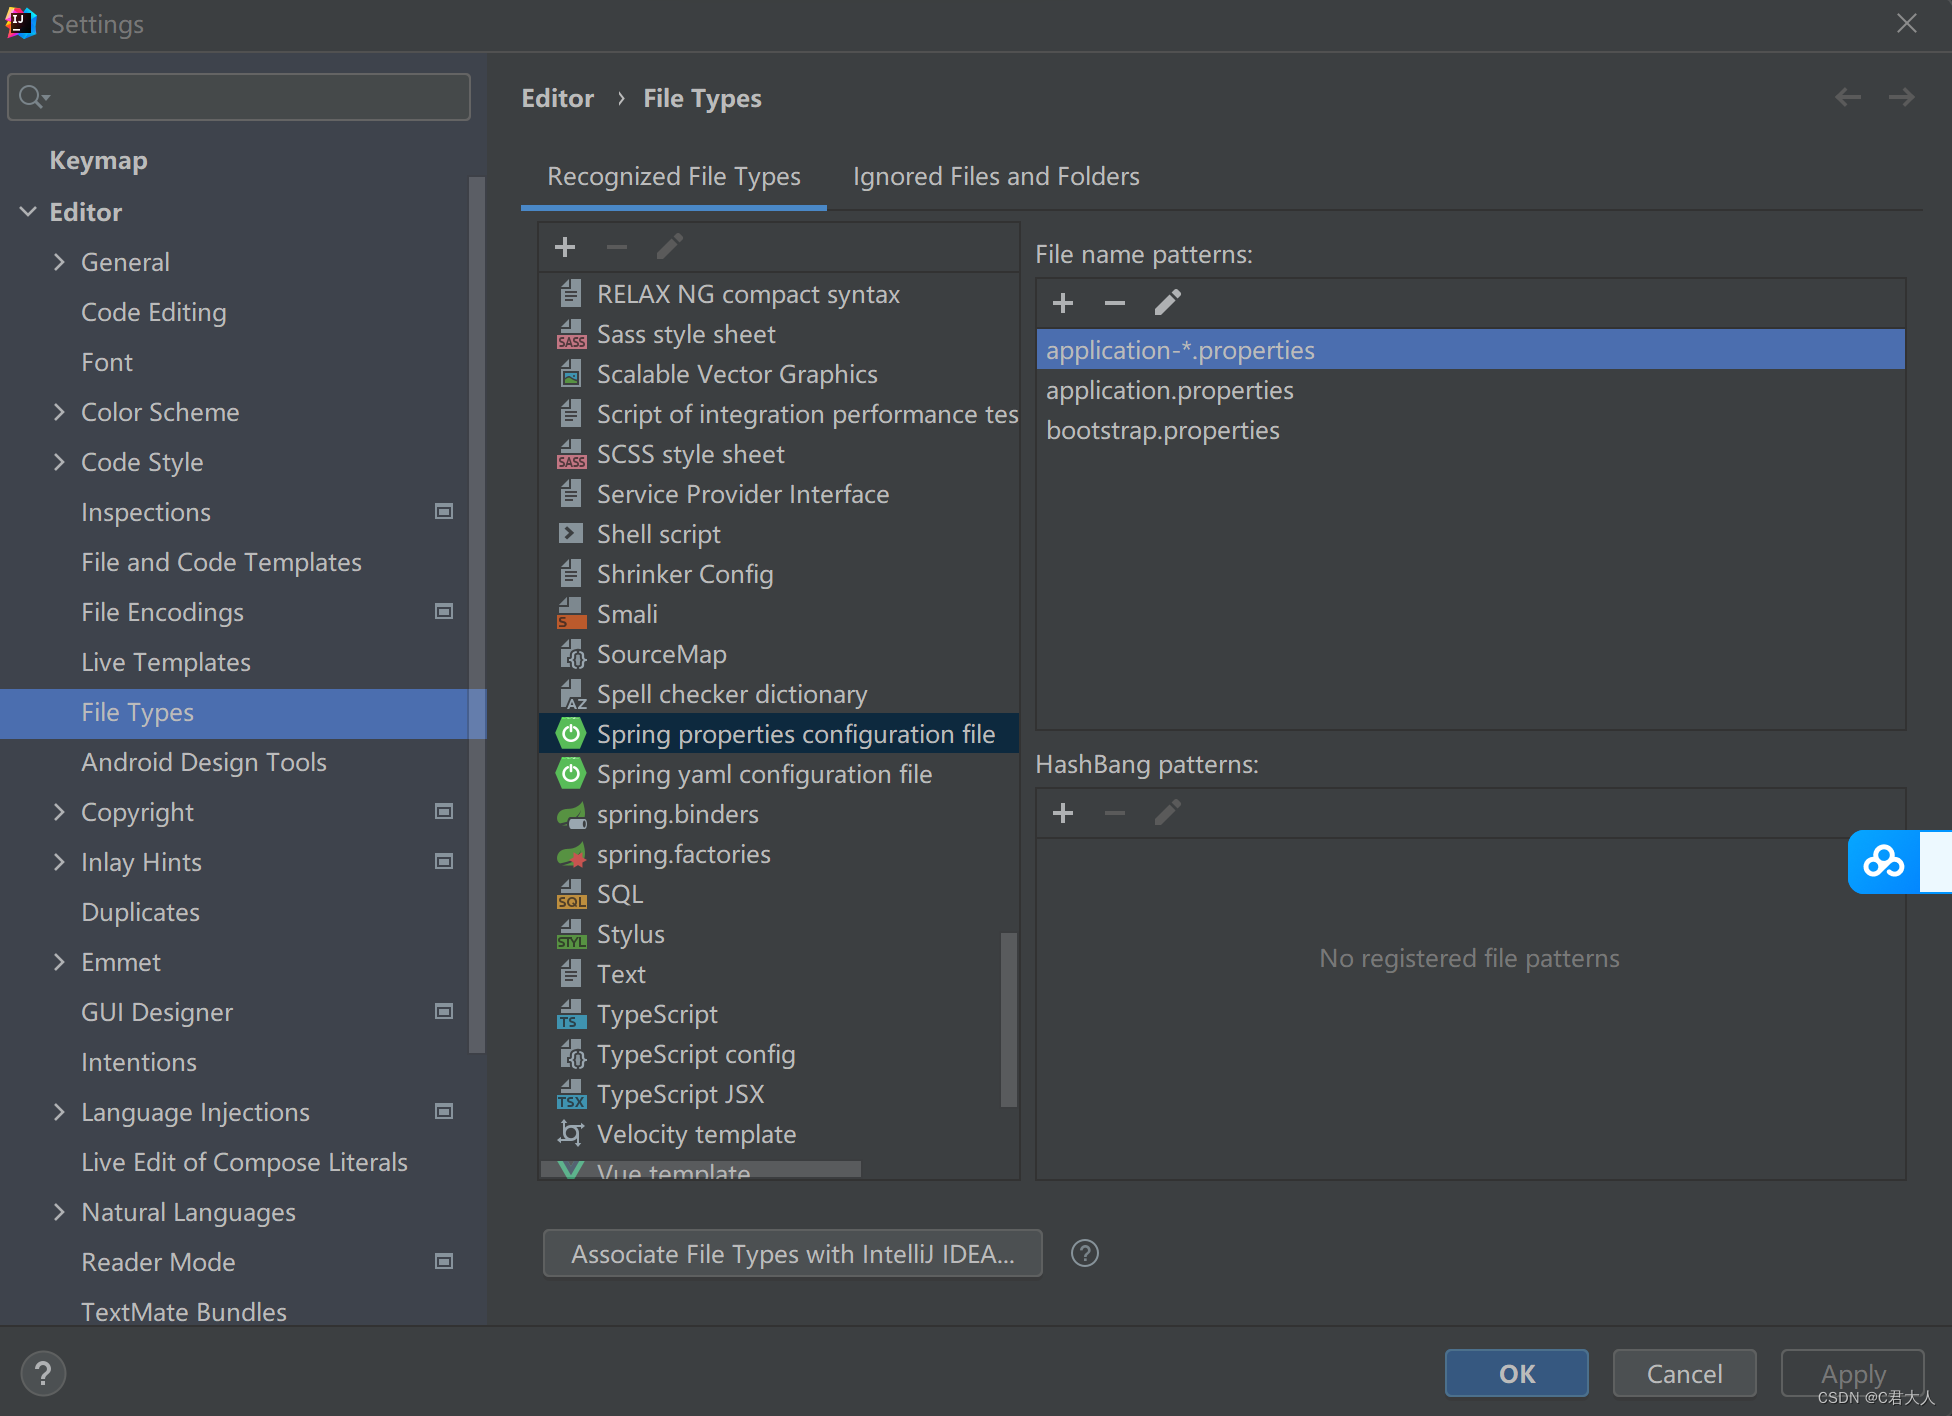Switch to Ignored Files and Folders tab

[x=995, y=176]
